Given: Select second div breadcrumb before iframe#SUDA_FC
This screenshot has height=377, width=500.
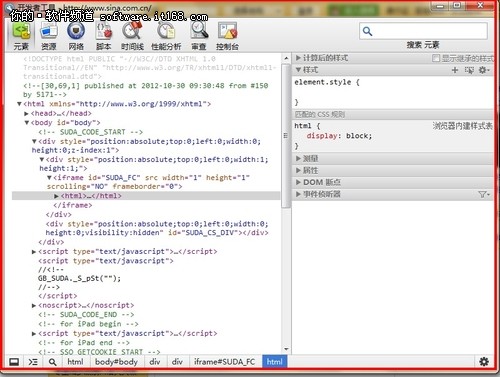Looking at the screenshot, I should point(177,362).
